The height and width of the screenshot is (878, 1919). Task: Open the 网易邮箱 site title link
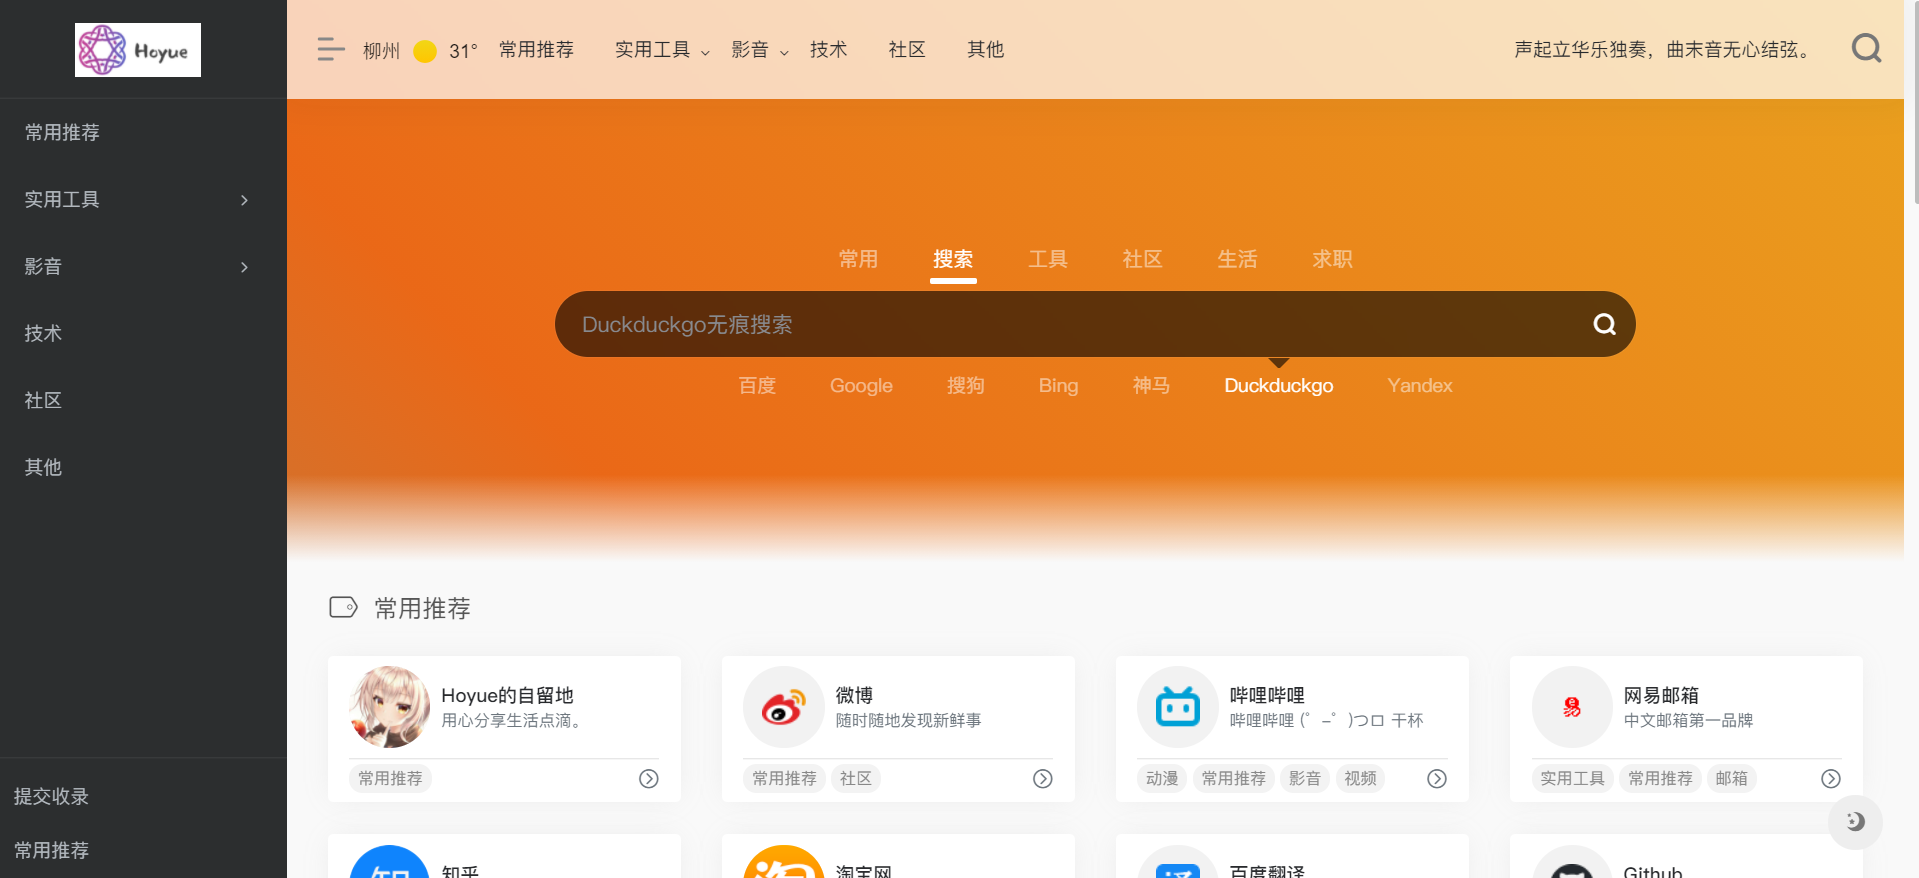(1661, 696)
